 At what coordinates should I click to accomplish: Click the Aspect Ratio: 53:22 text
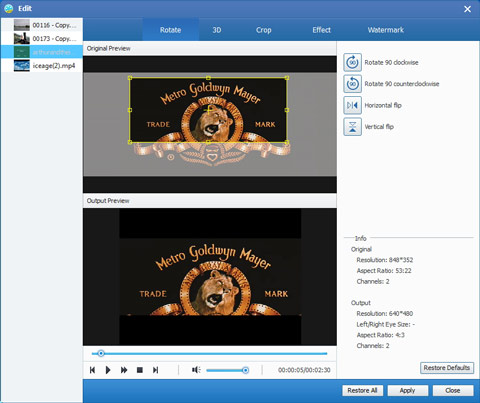point(384,270)
